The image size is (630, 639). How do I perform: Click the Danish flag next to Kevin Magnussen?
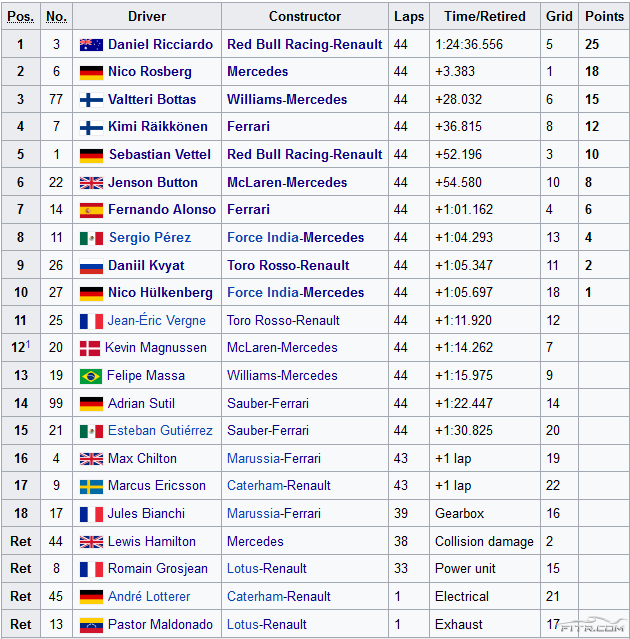91,348
